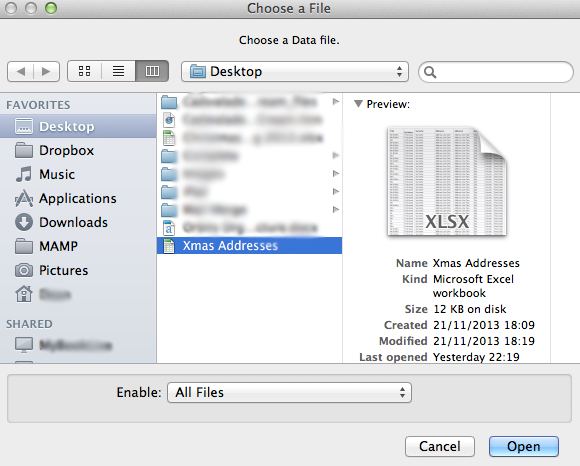Screen dimensions: 580x466
Task: Click the XLSX preview thumbnail
Action: coord(447,182)
